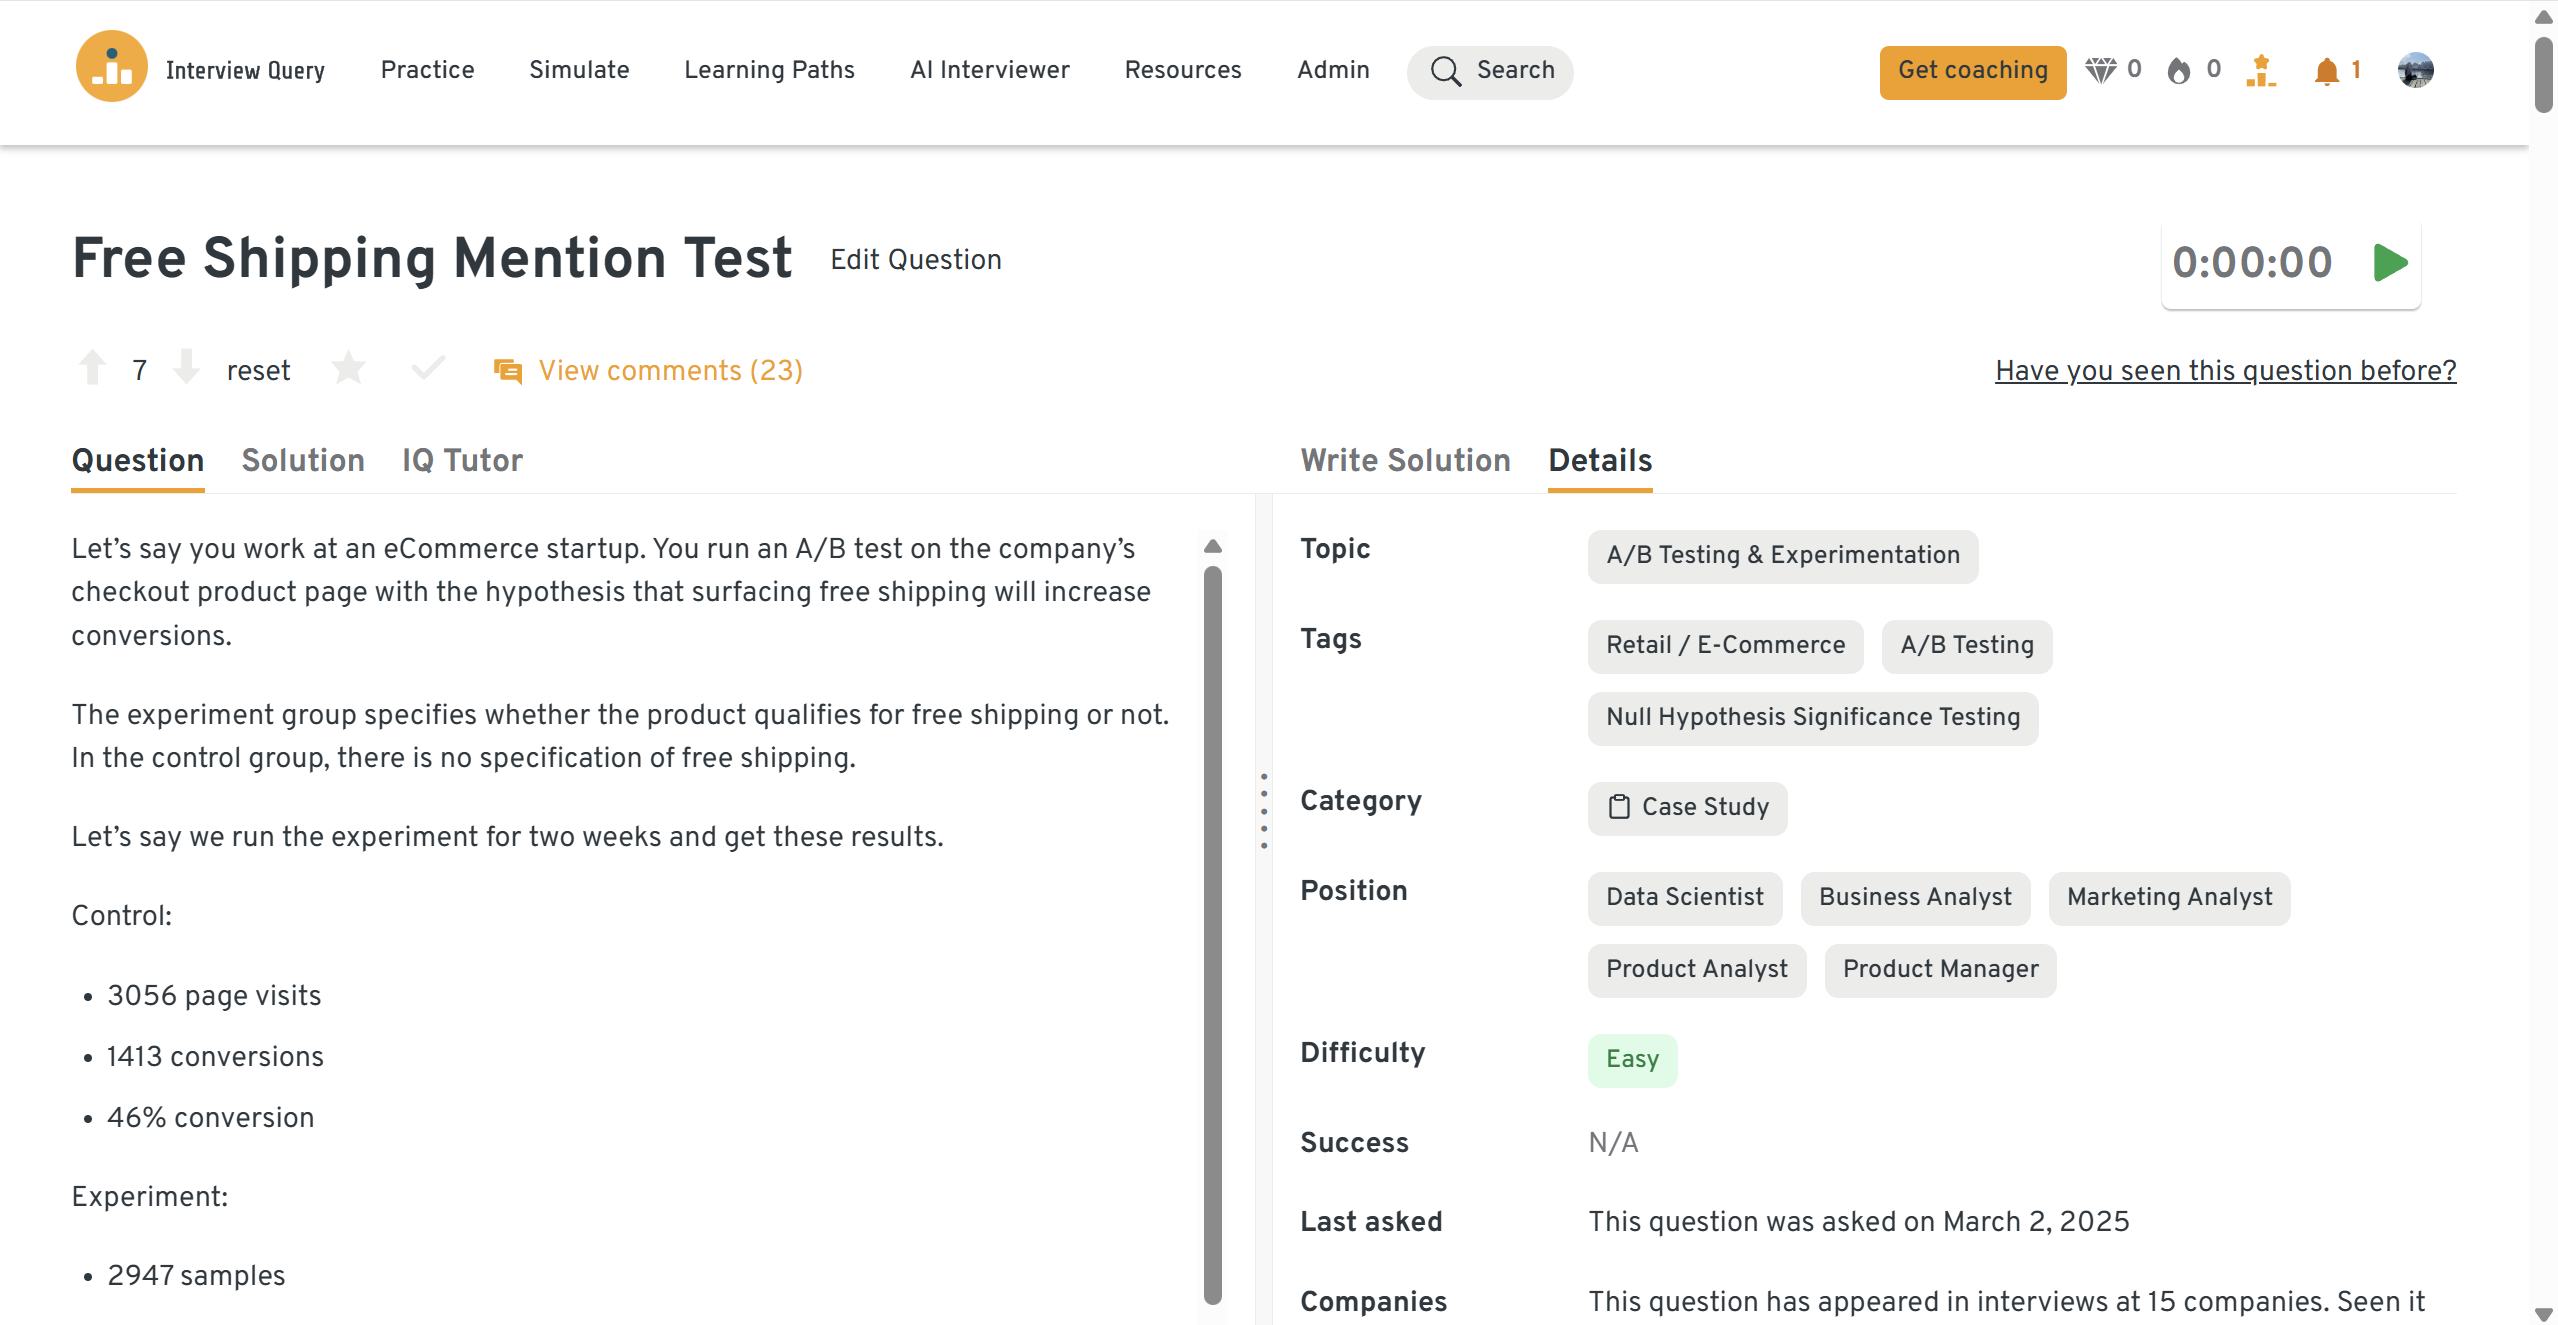Viewport: 2558px width, 1325px height.
Task: Open the Resources menu
Action: click(x=1182, y=70)
